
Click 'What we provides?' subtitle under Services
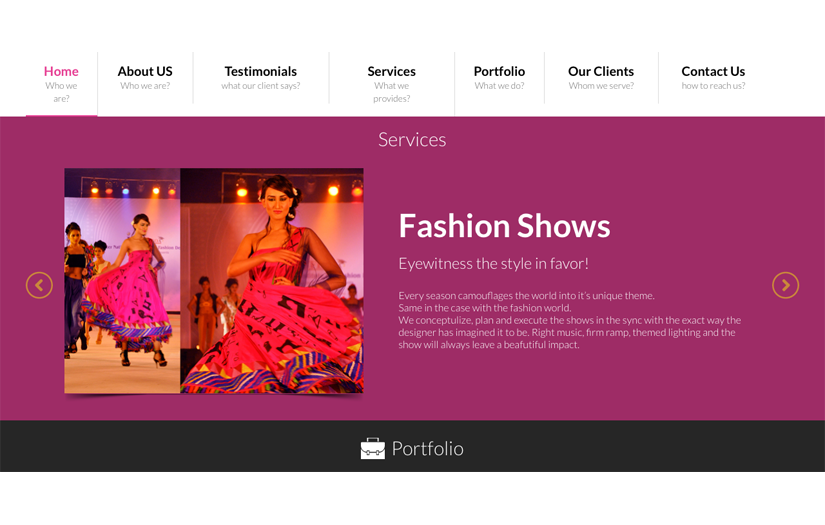click(x=391, y=92)
